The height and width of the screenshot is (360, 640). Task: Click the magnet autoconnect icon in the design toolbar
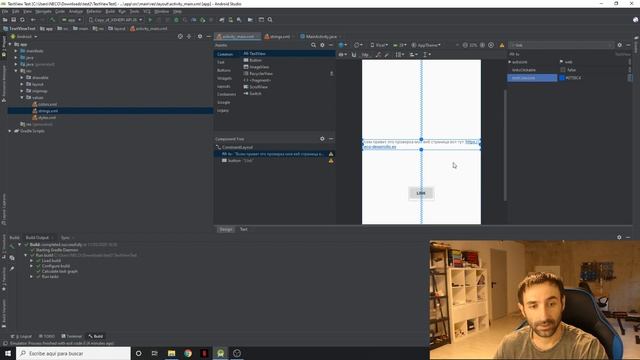353,55
